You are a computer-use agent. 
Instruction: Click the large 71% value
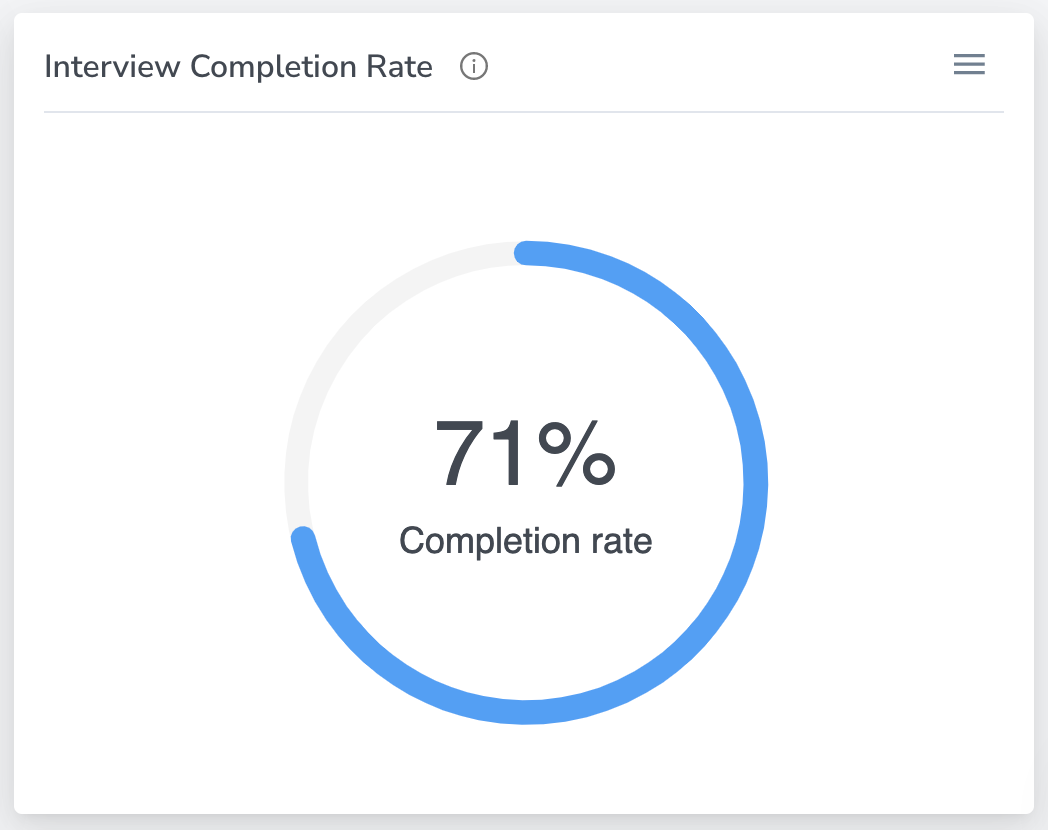click(x=525, y=454)
